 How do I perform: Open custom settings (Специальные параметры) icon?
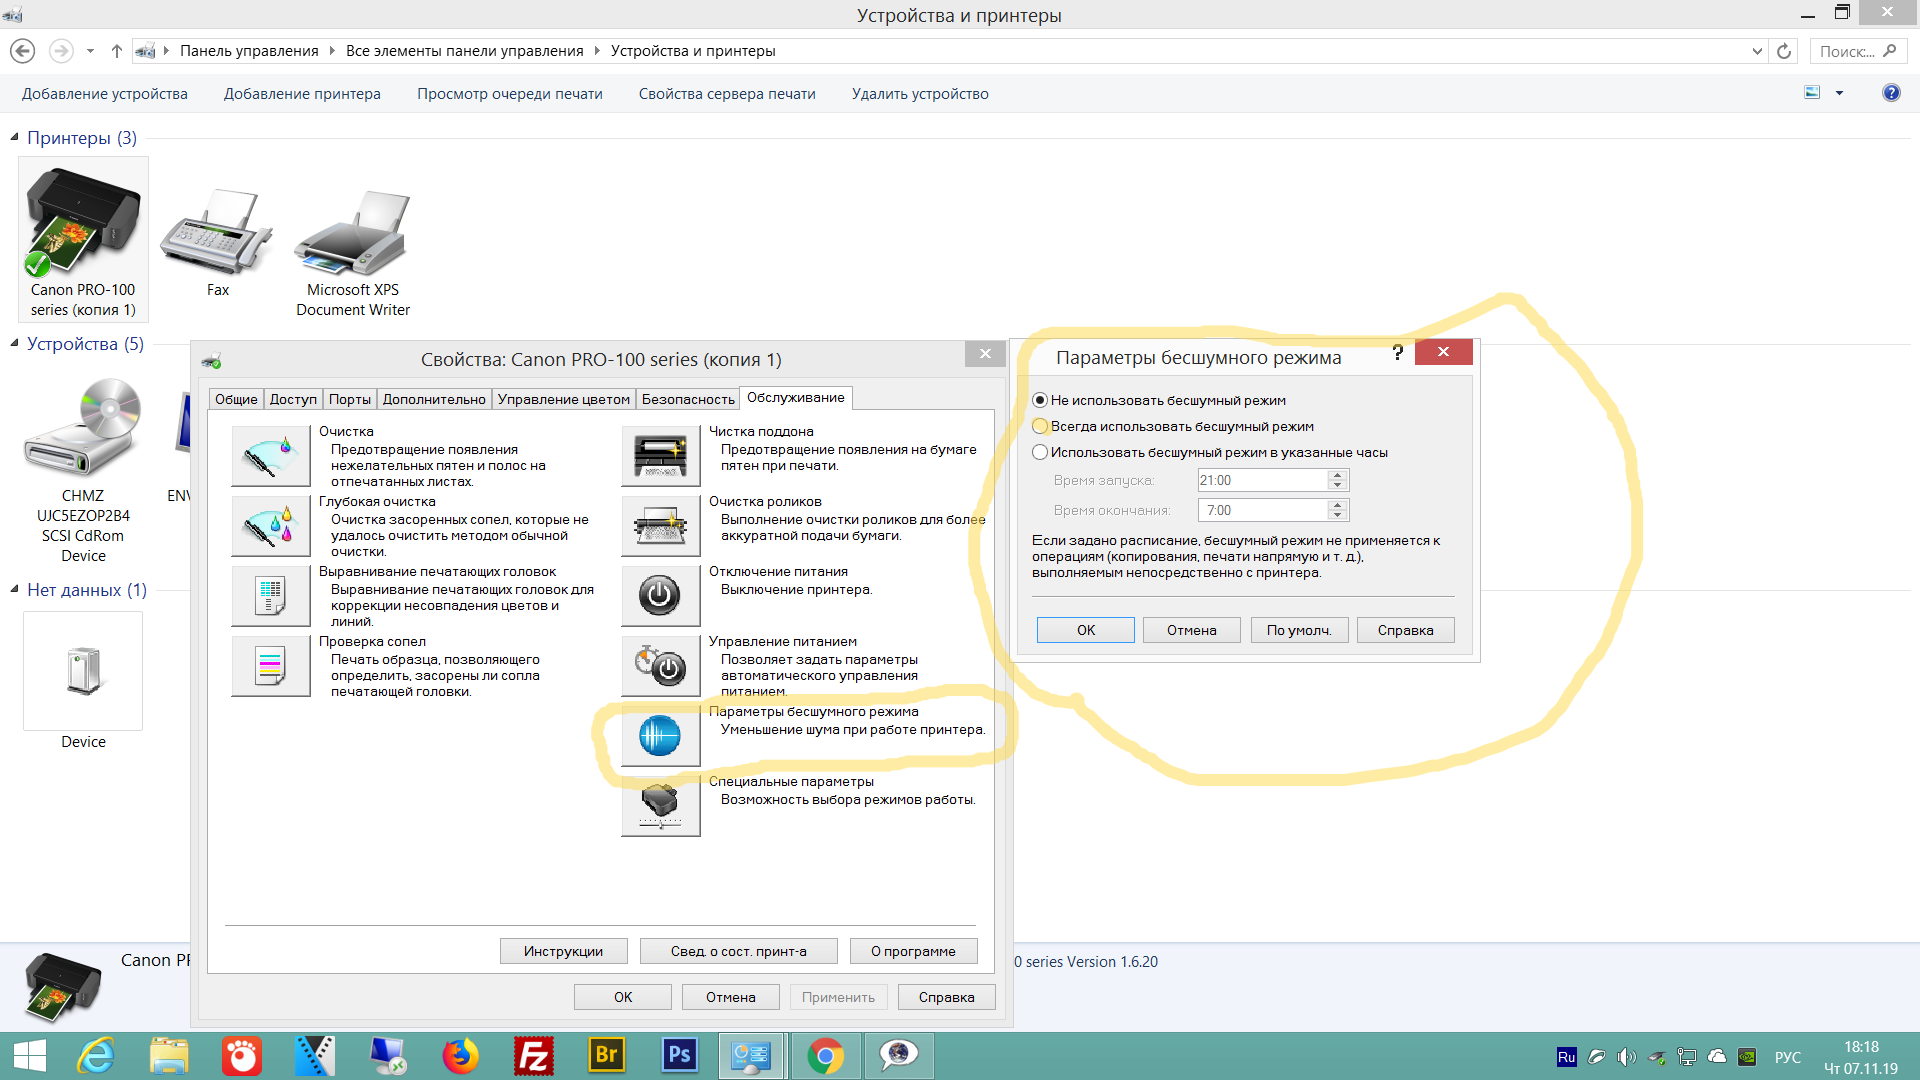[x=661, y=806]
